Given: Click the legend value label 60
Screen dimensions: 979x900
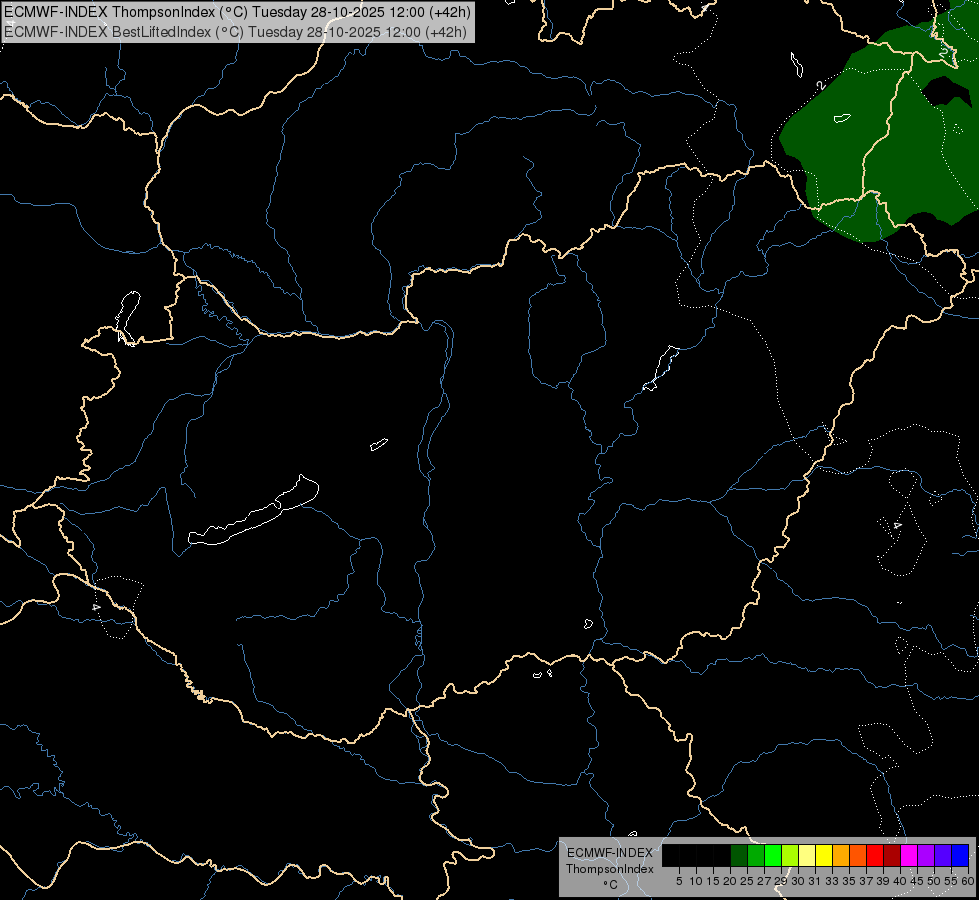Looking at the screenshot, I should (x=968, y=881).
